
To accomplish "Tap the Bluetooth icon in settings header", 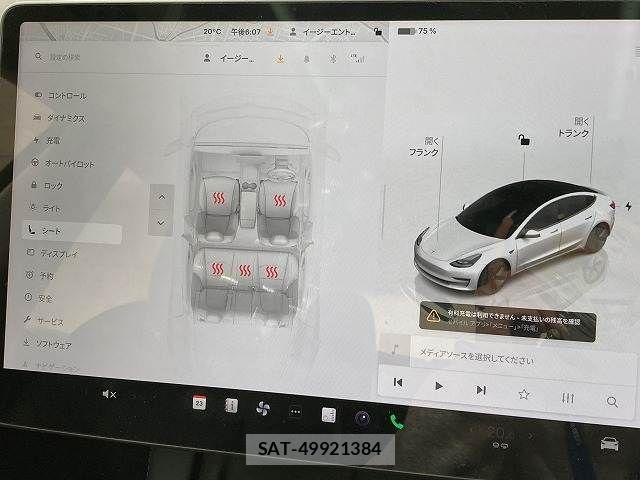I will coord(333,59).
